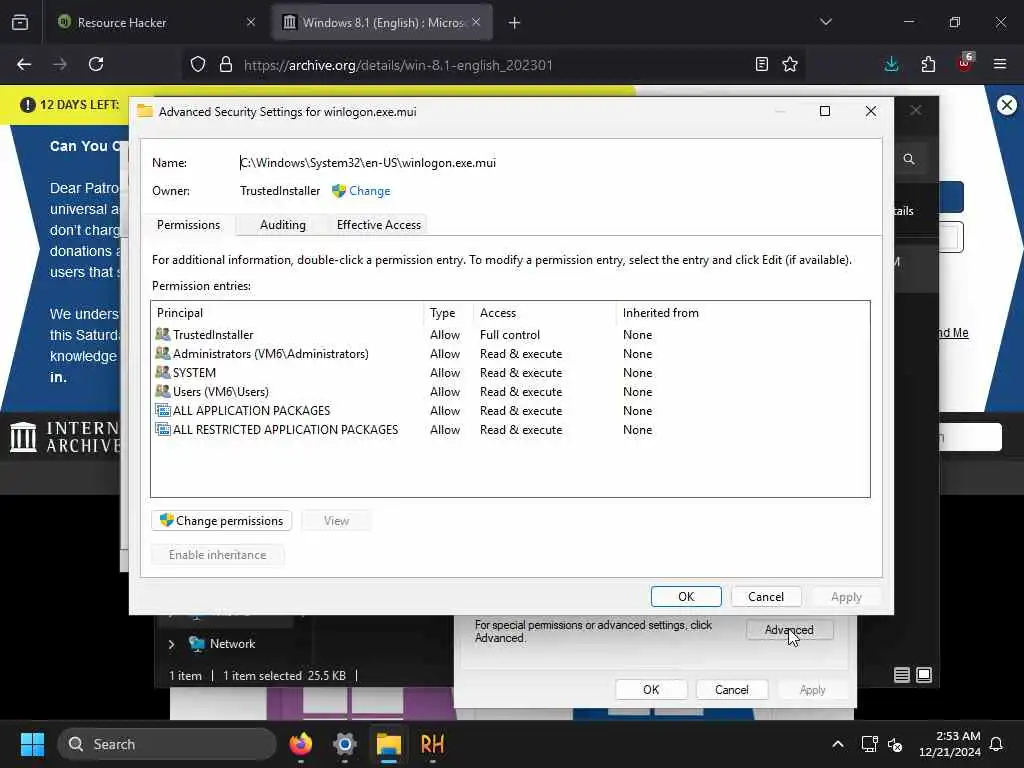Image resolution: width=1024 pixels, height=768 pixels.
Task: Click the Firefox back arrow
Action: point(24,64)
